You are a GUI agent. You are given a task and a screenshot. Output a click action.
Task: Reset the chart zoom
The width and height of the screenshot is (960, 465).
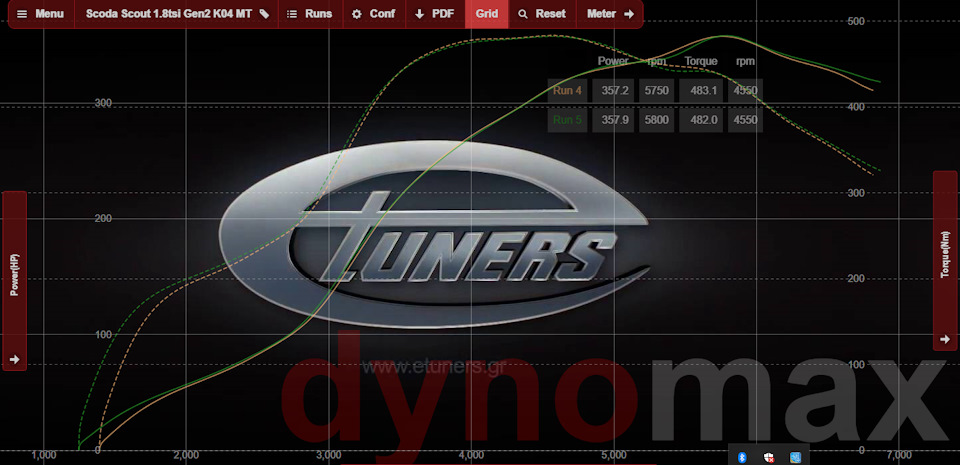tap(542, 14)
